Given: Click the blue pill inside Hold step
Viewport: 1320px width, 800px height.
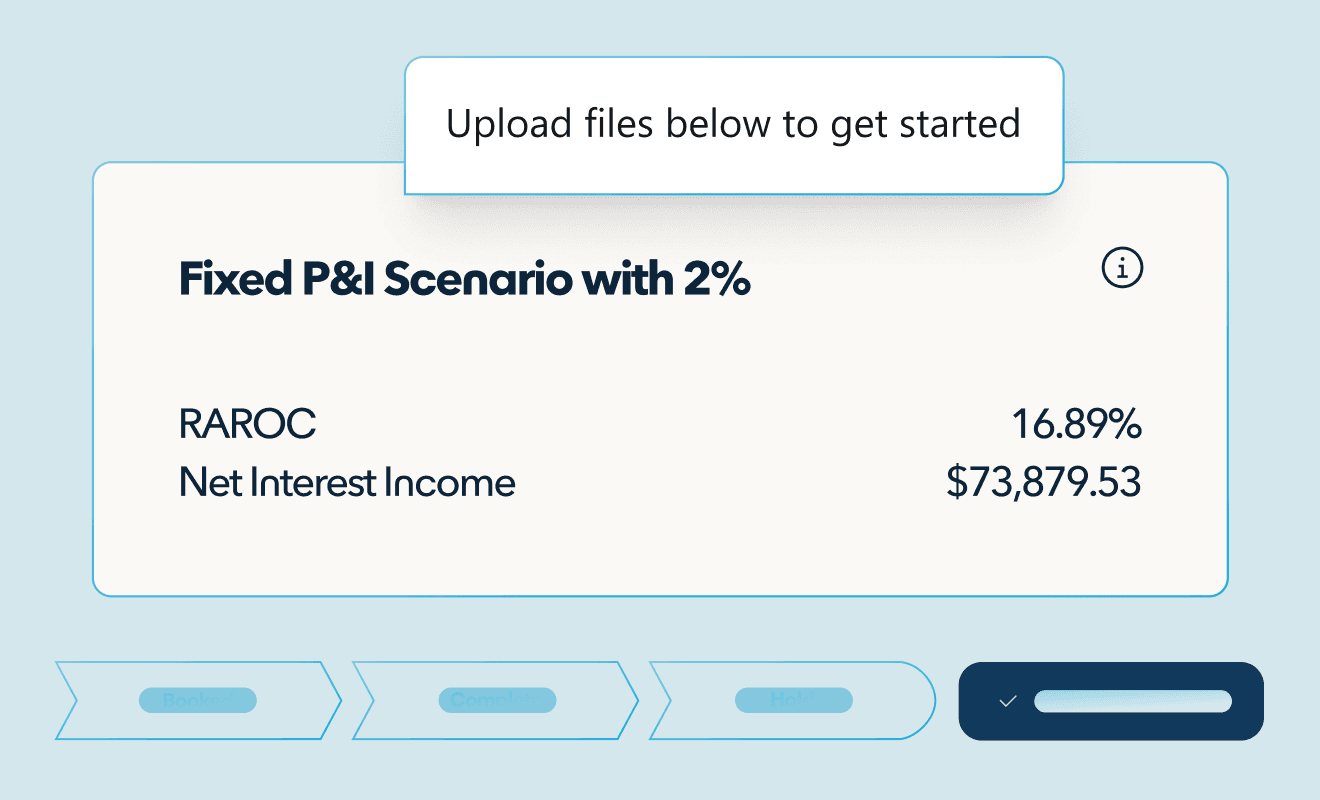Looking at the screenshot, I should pyautogui.click(x=793, y=700).
